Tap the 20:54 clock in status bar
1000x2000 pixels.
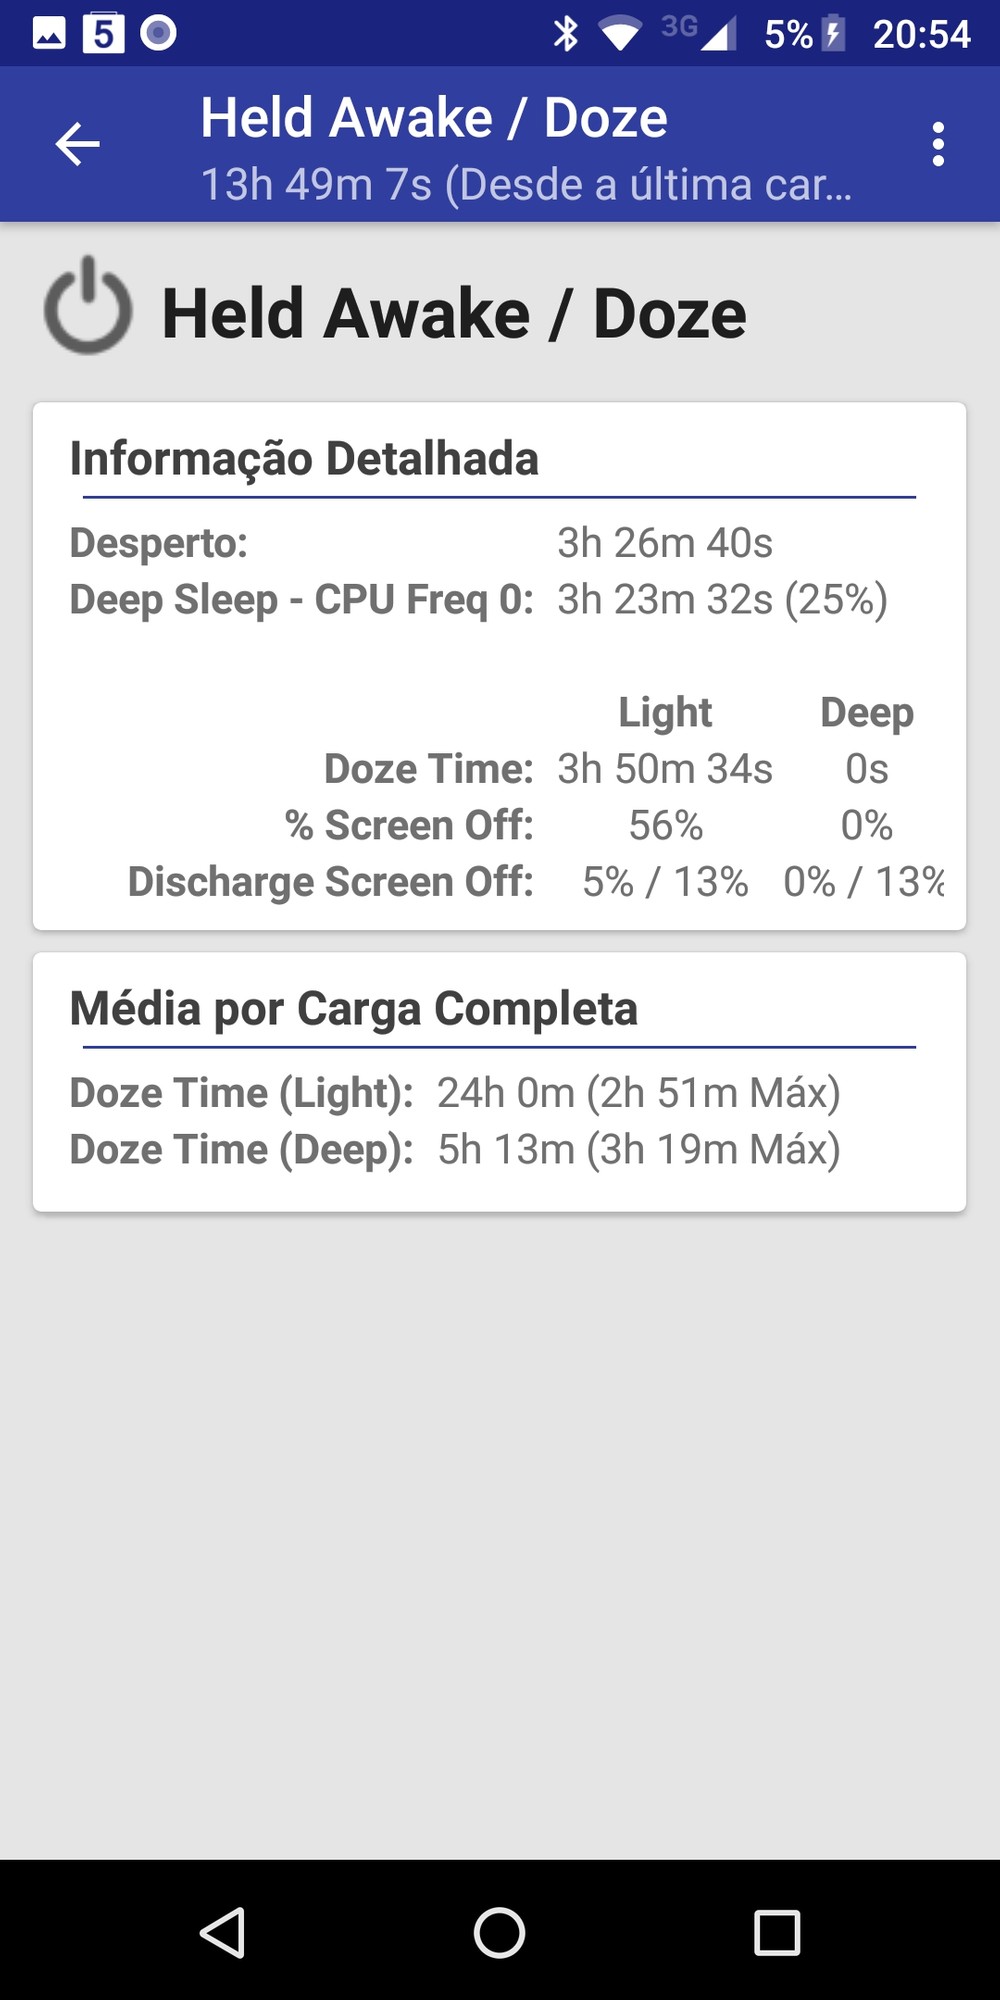pos(921,34)
